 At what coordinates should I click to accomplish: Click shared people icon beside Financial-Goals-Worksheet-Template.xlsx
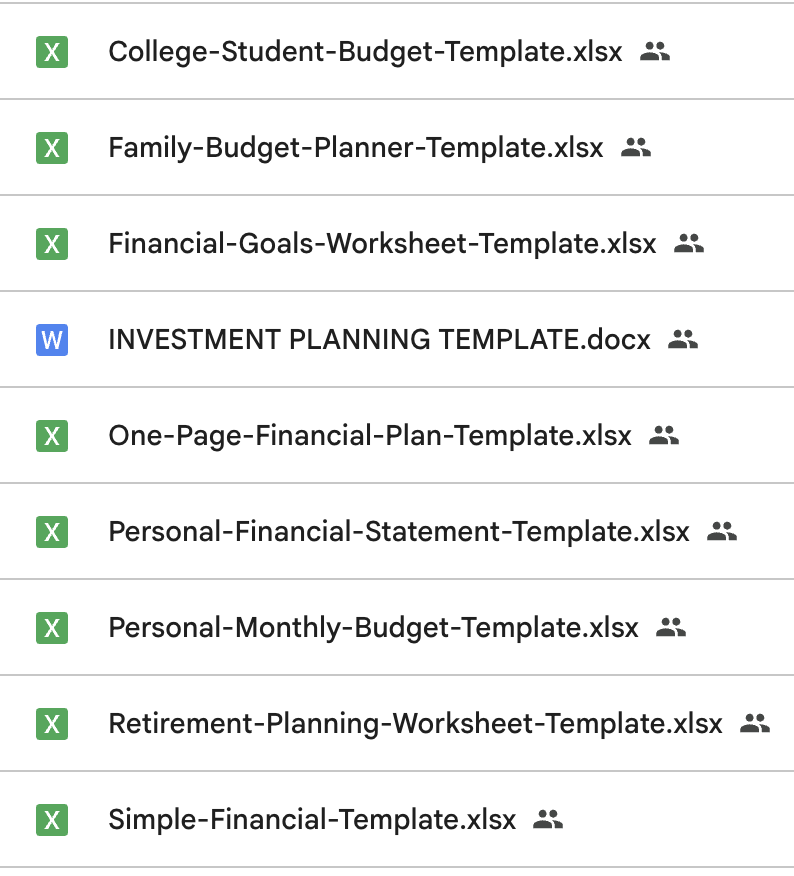coord(689,243)
